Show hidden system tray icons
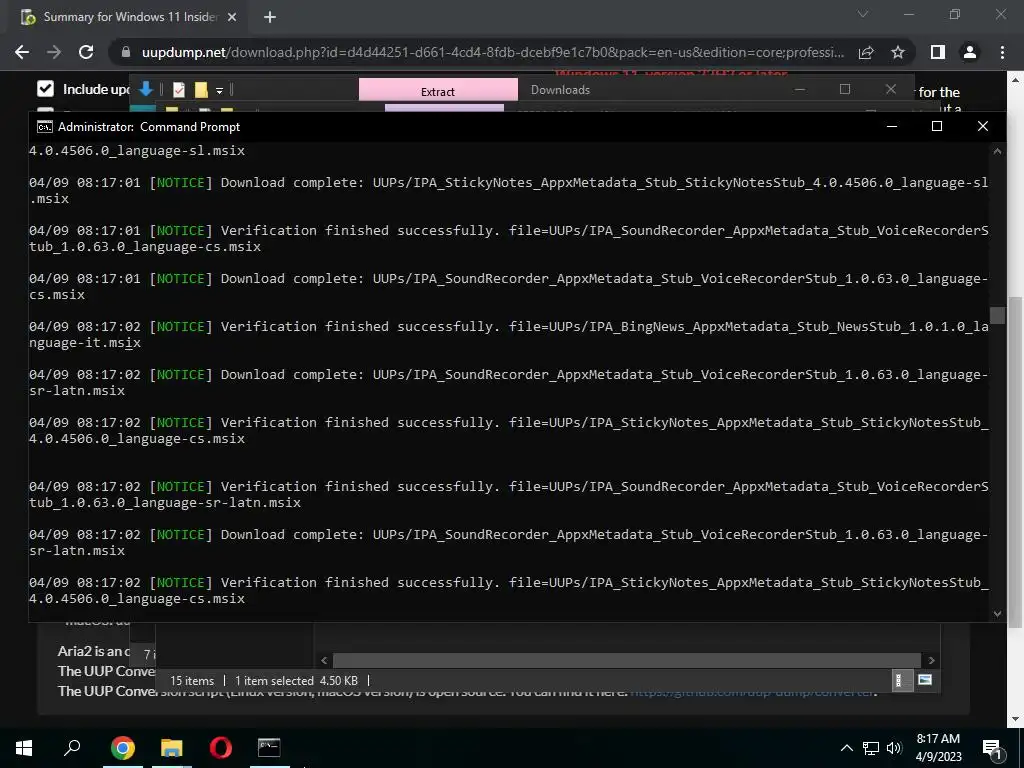1024x768 pixels. tap(846, 748)
